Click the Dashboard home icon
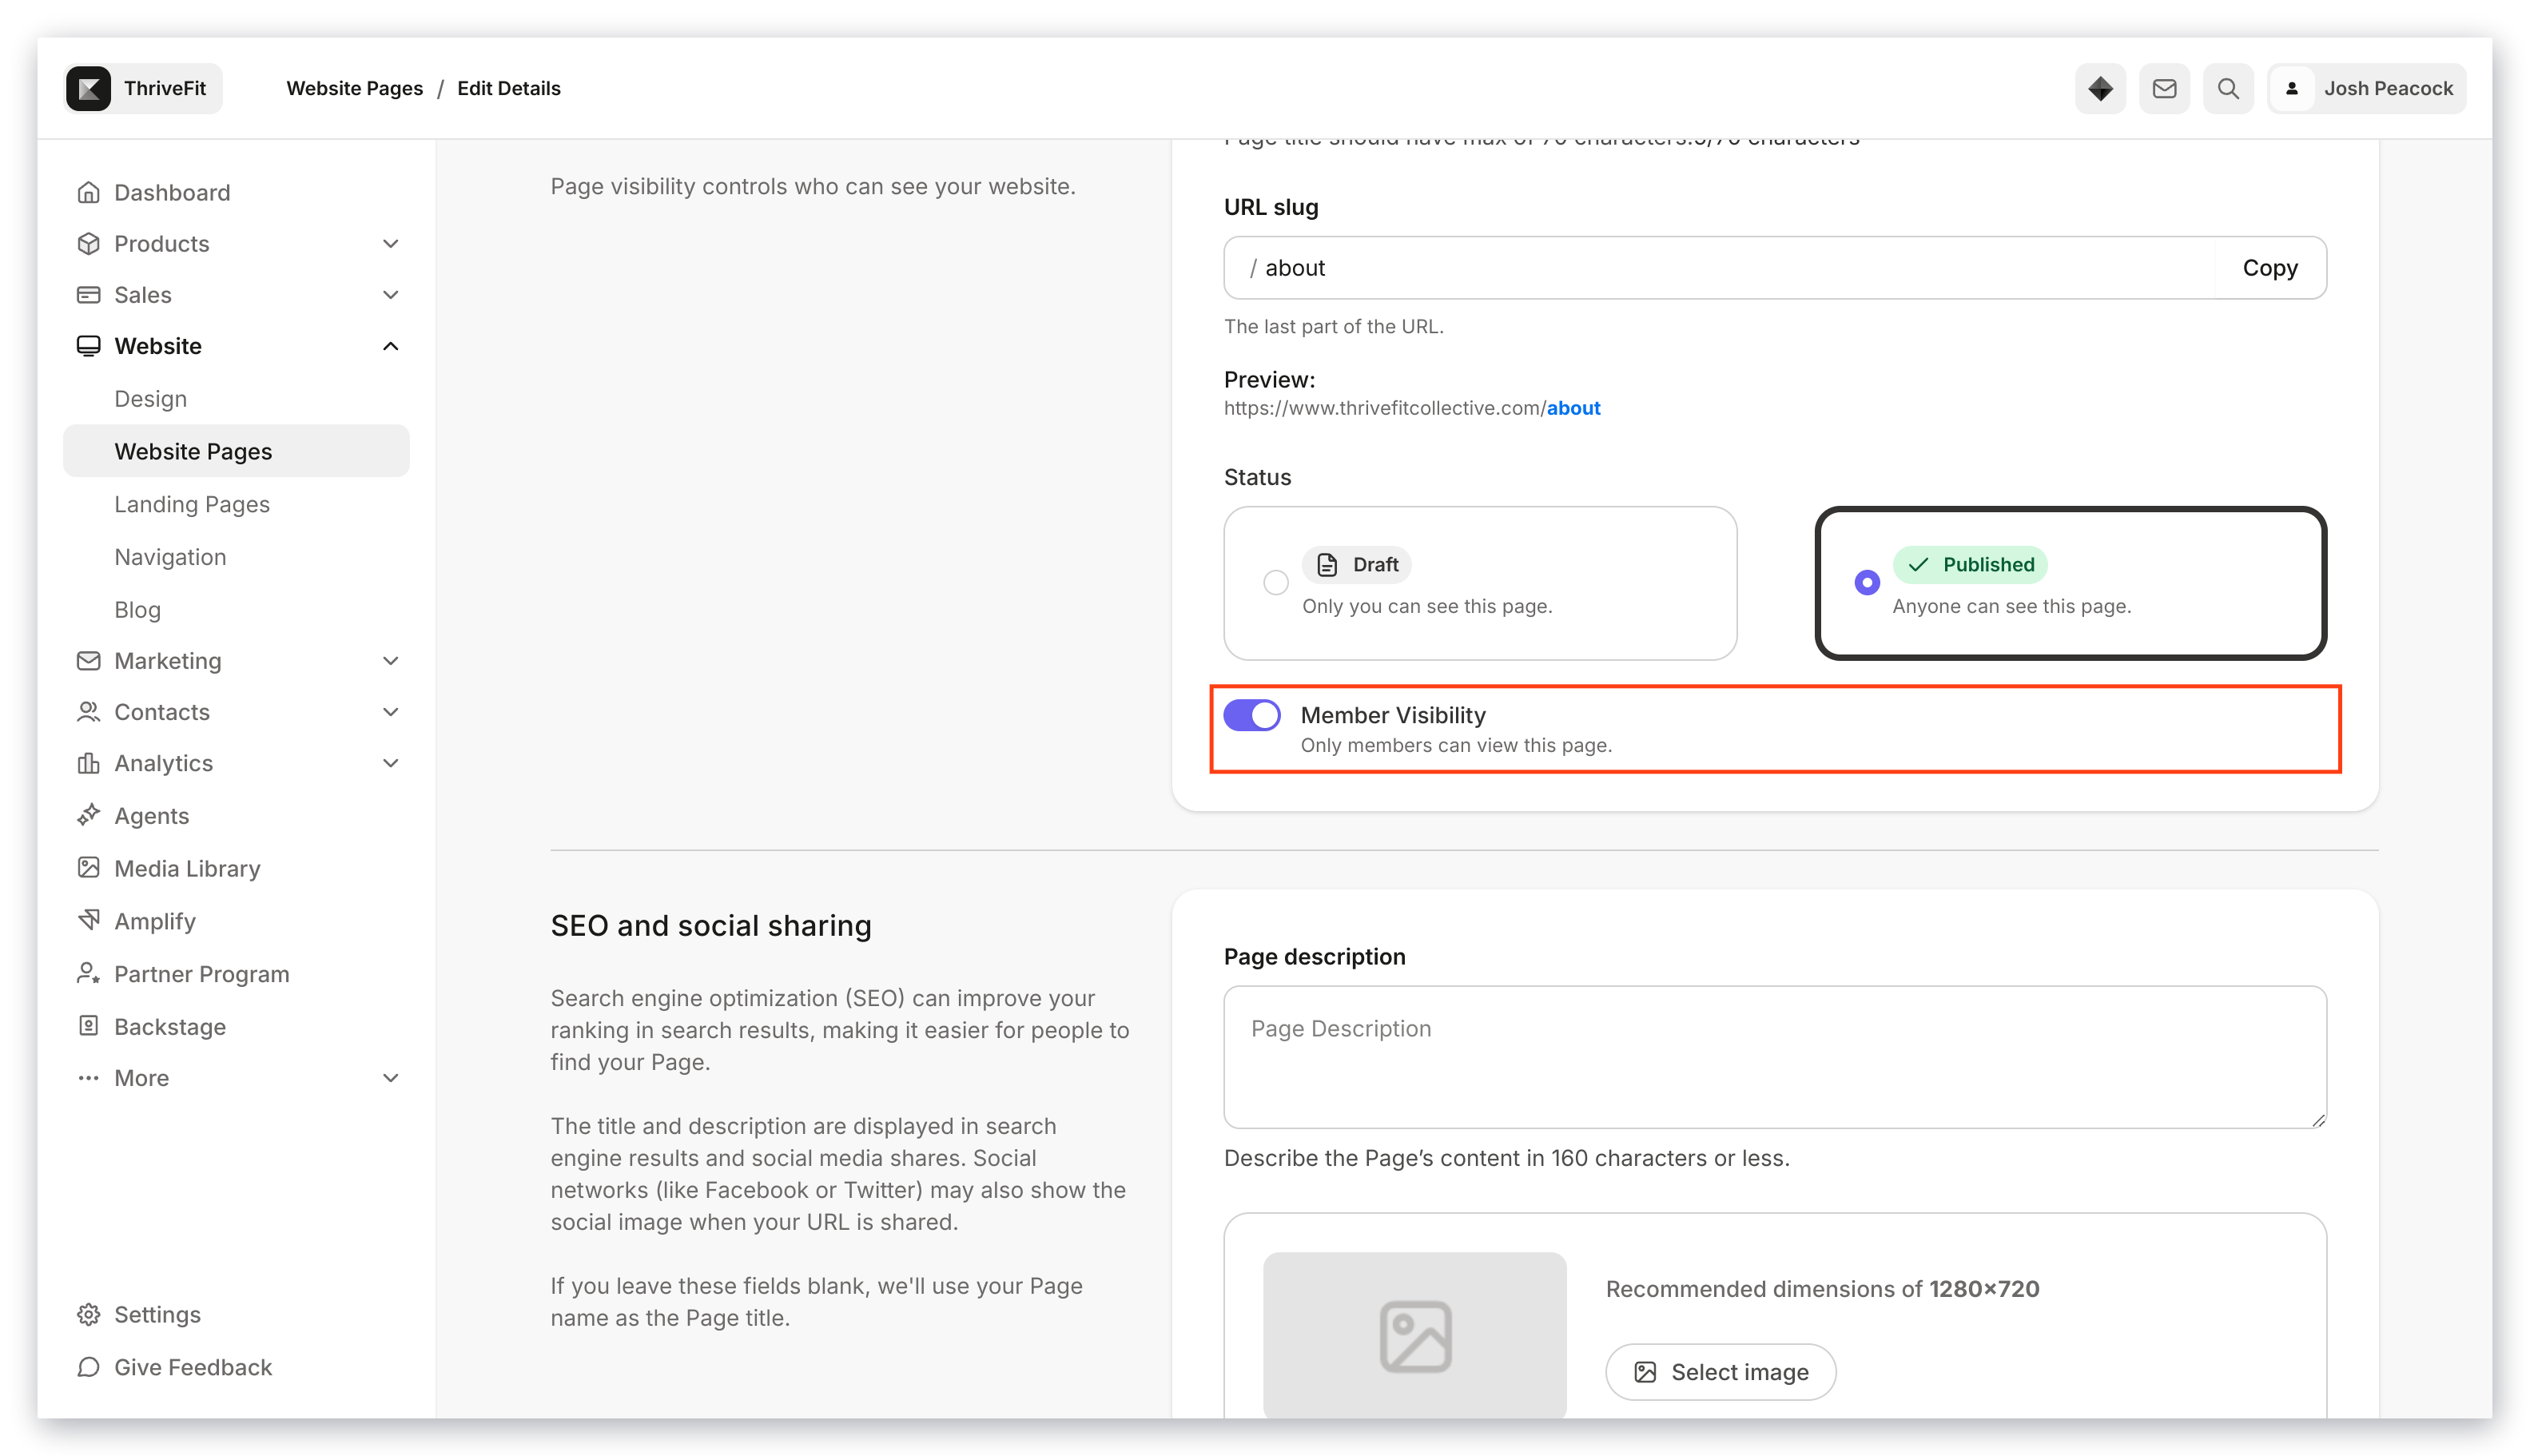2530x1456 pixels. tap(89, 192)
